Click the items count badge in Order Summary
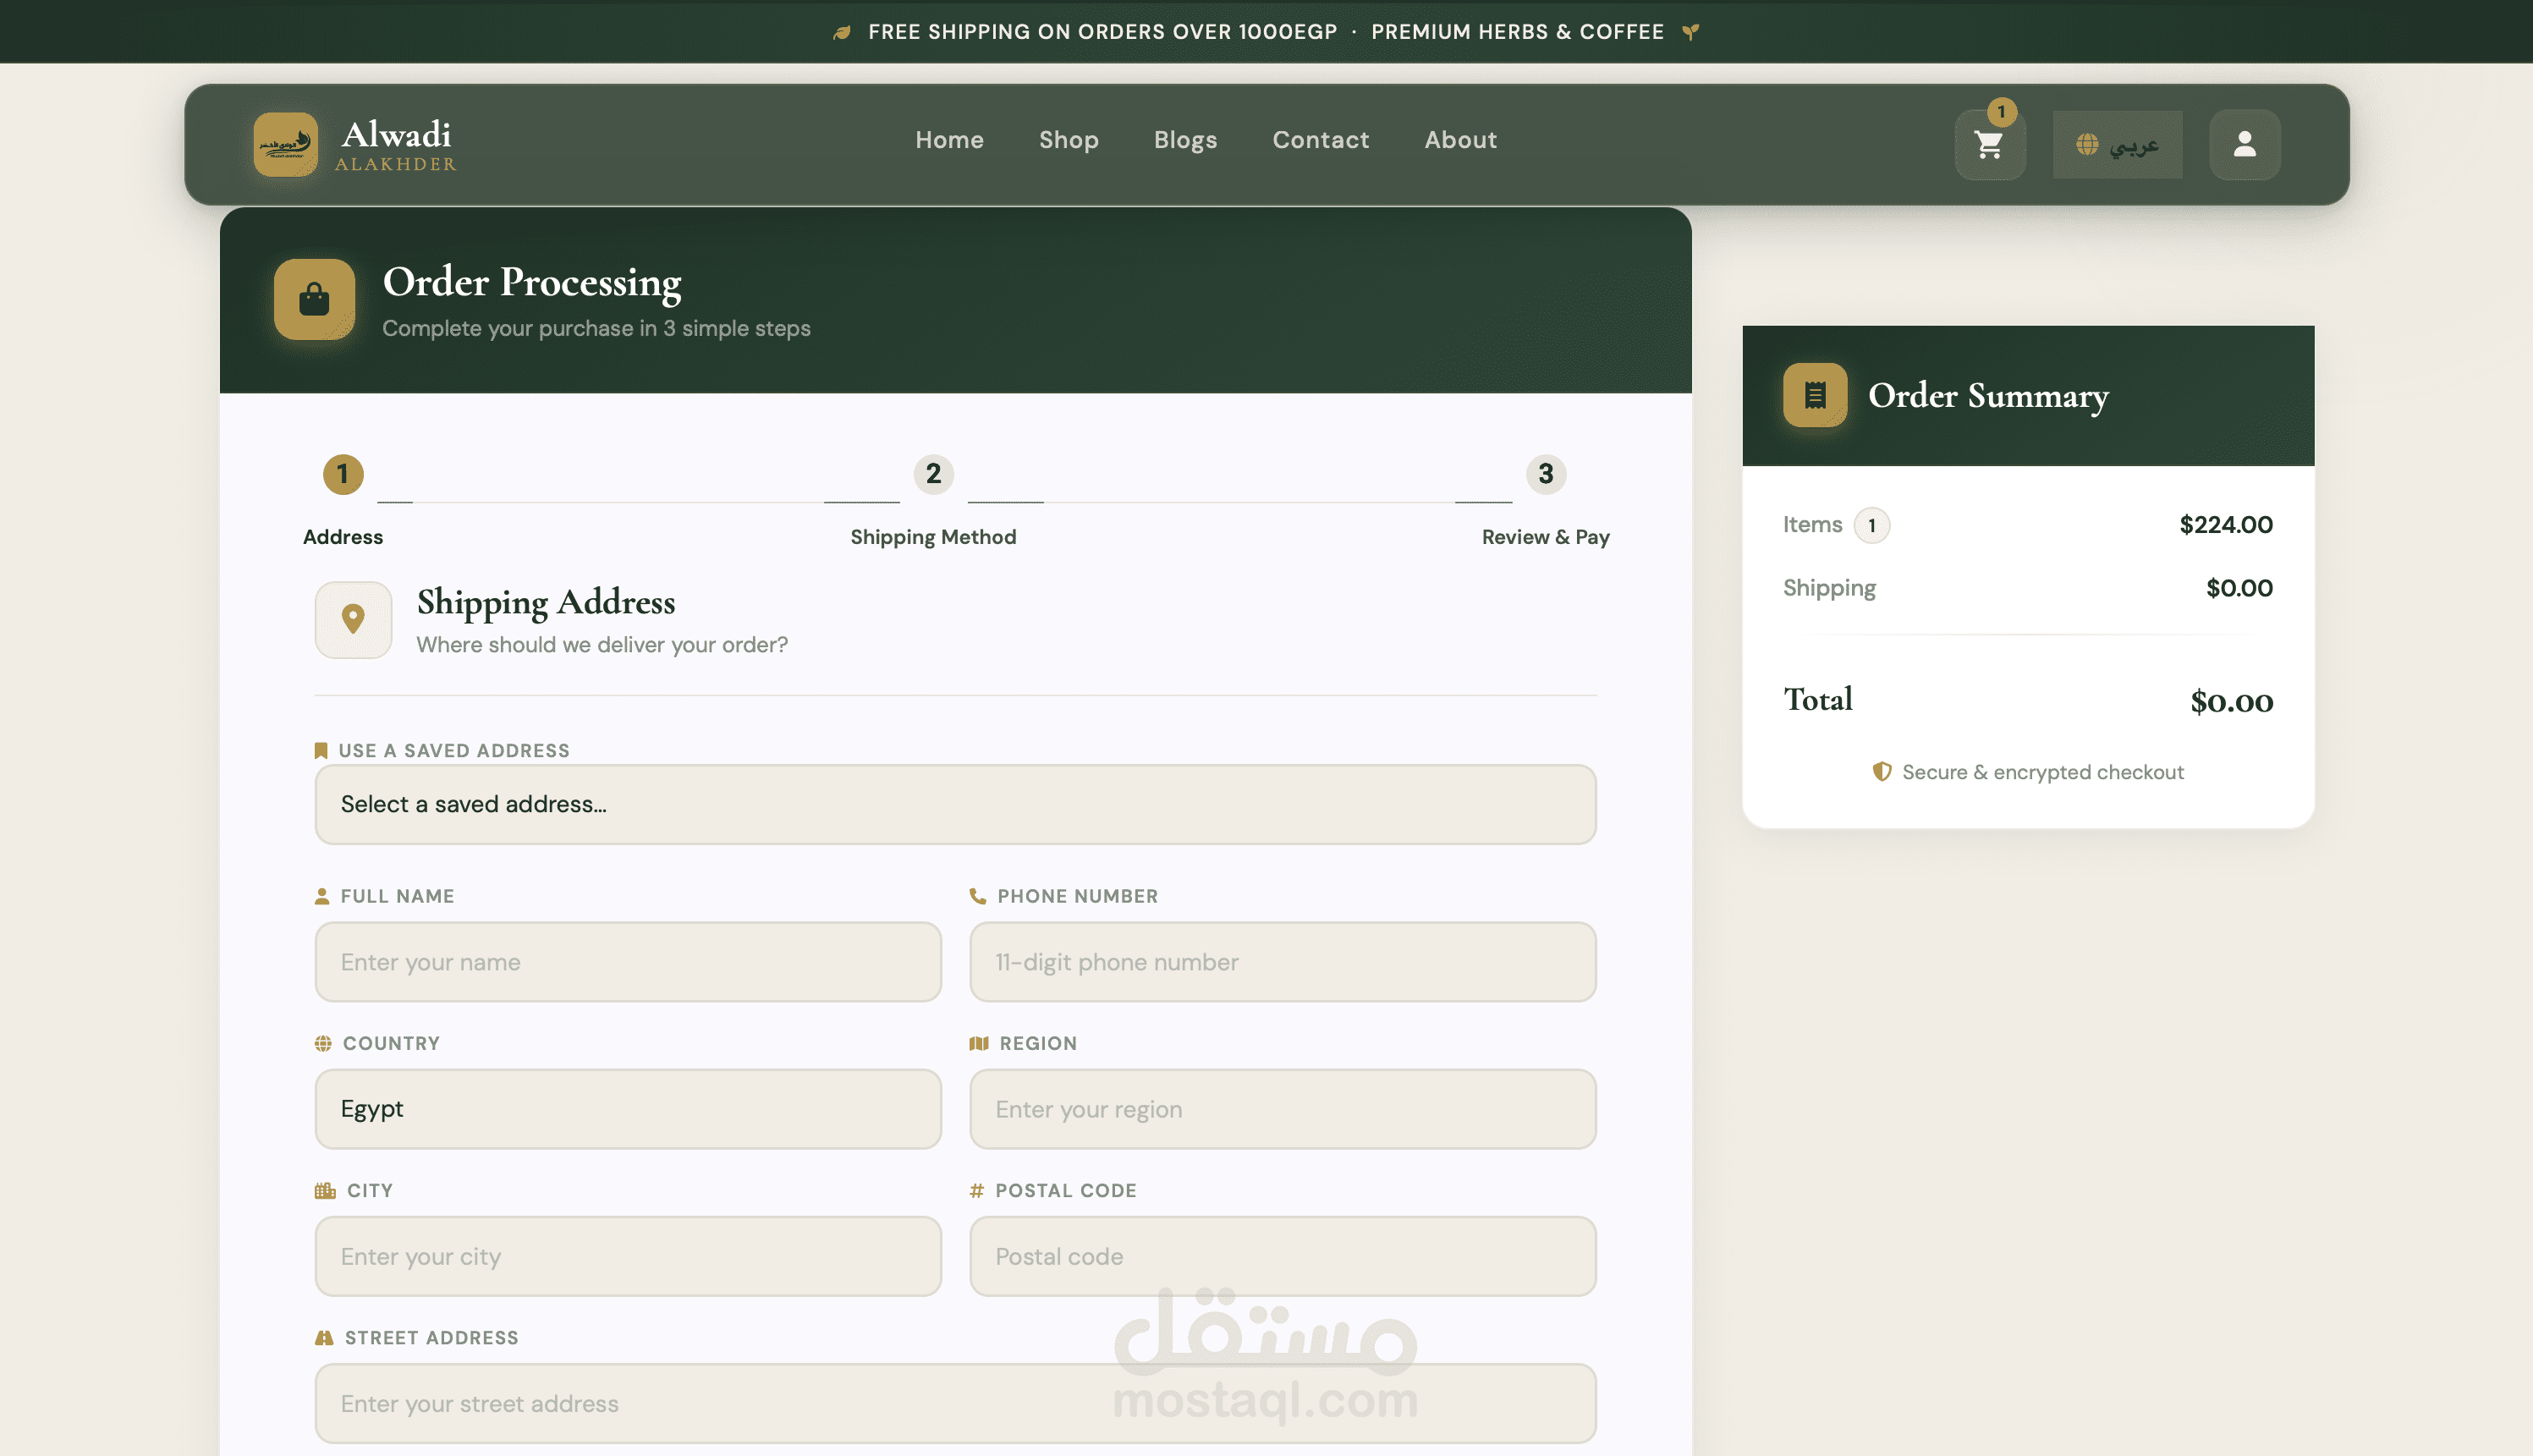 [1872, 525]
